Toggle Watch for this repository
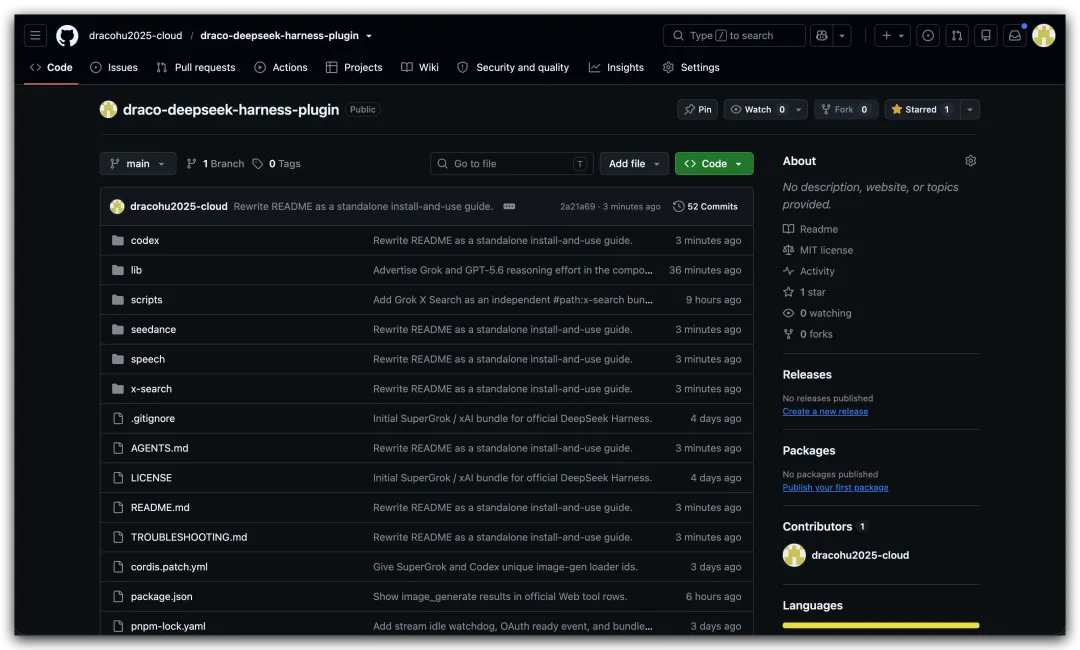The width and height of the screenshot is (1080, 650). click(757, 109)
